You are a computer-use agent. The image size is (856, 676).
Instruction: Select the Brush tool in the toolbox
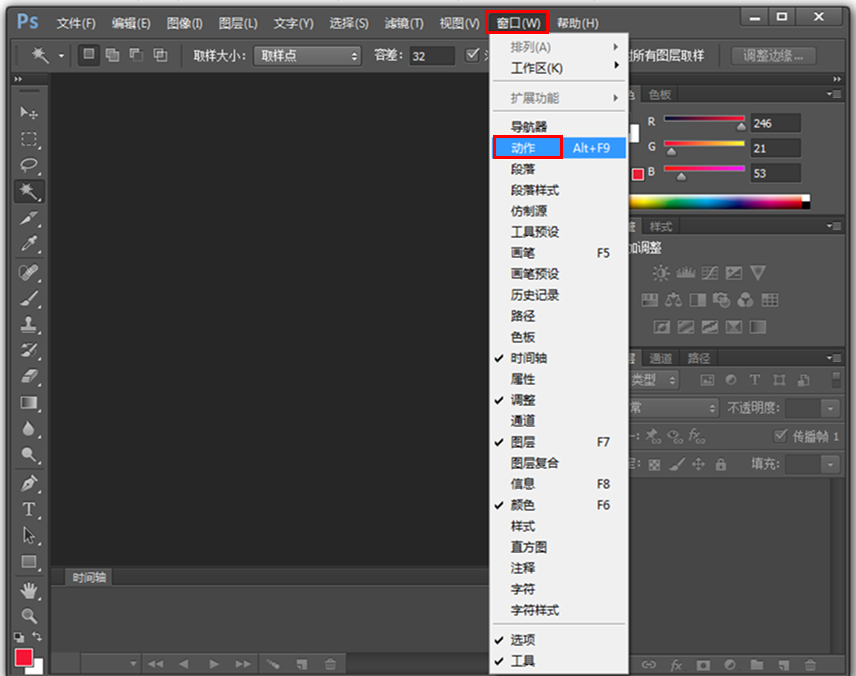29,298
